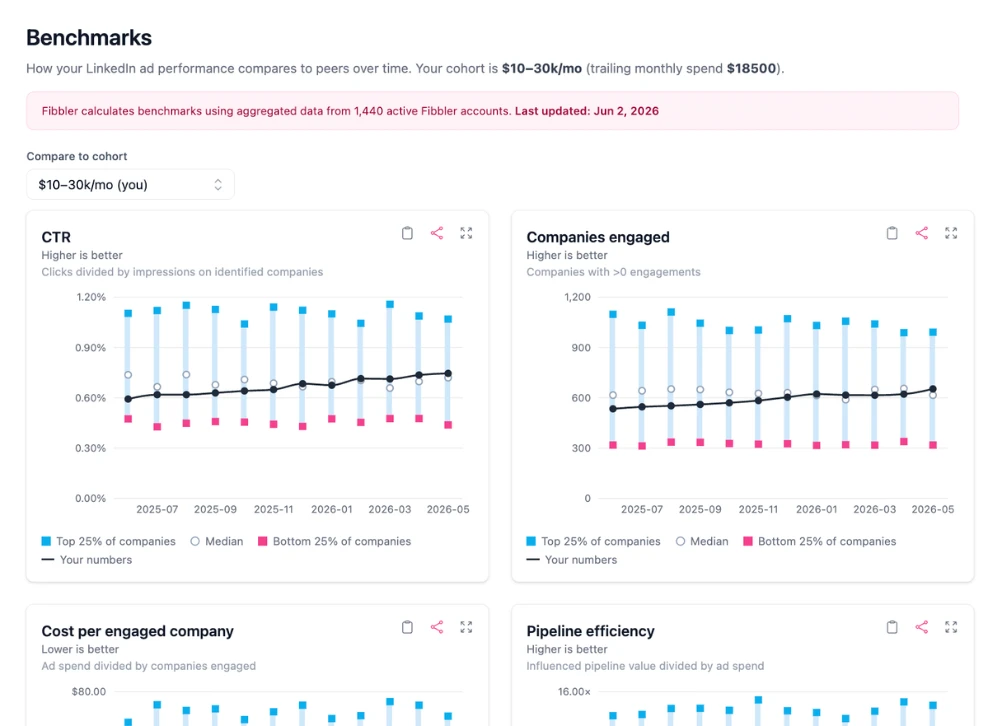Toggle Your numbers in Companies engaged legend

click(572, 560)
